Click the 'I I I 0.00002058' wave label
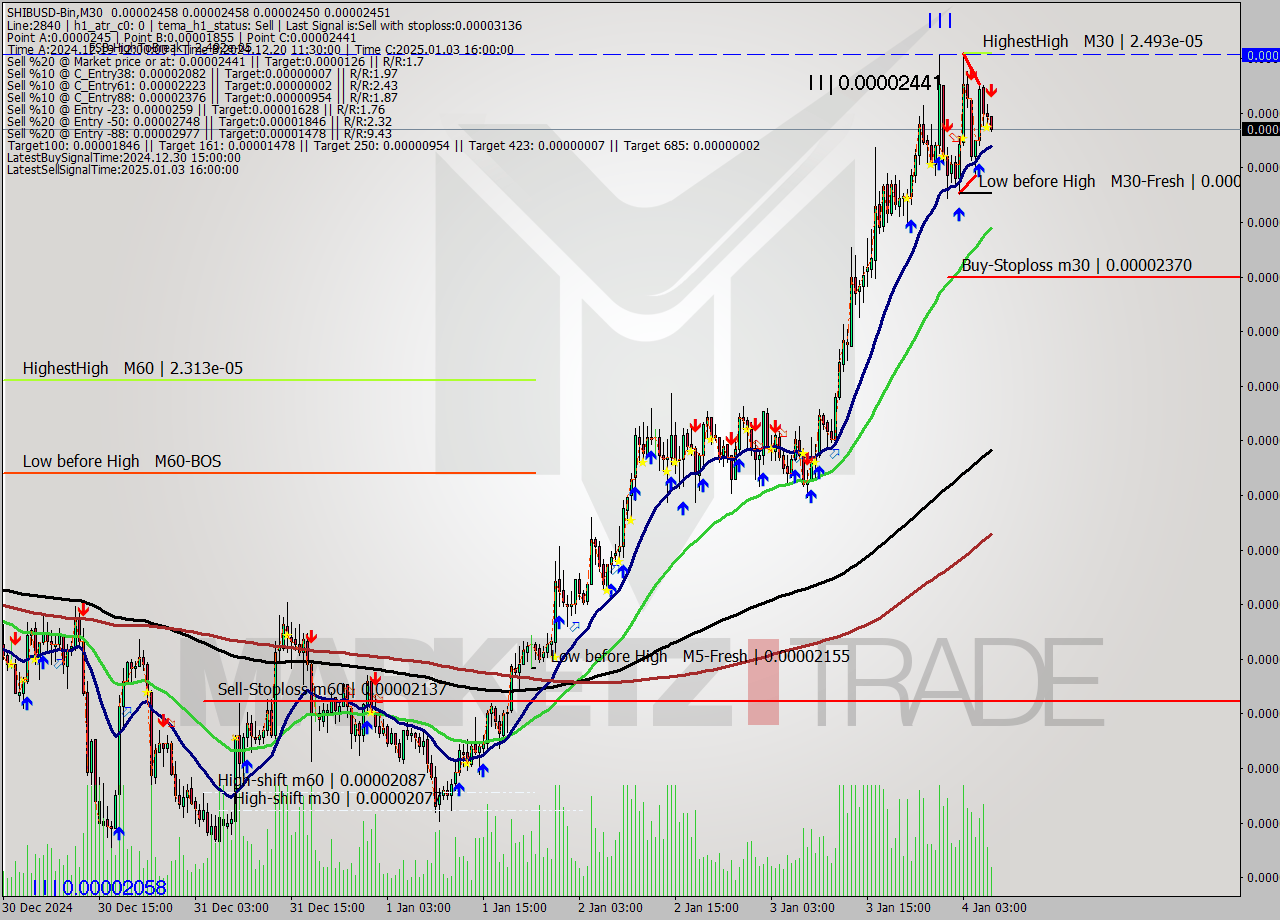The height and width of the screenshot is (920, 1280). pos(99,887)
